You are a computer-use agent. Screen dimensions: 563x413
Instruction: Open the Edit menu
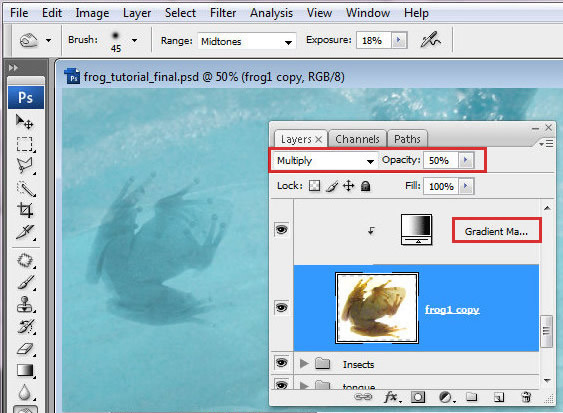[x=52, y=13]
